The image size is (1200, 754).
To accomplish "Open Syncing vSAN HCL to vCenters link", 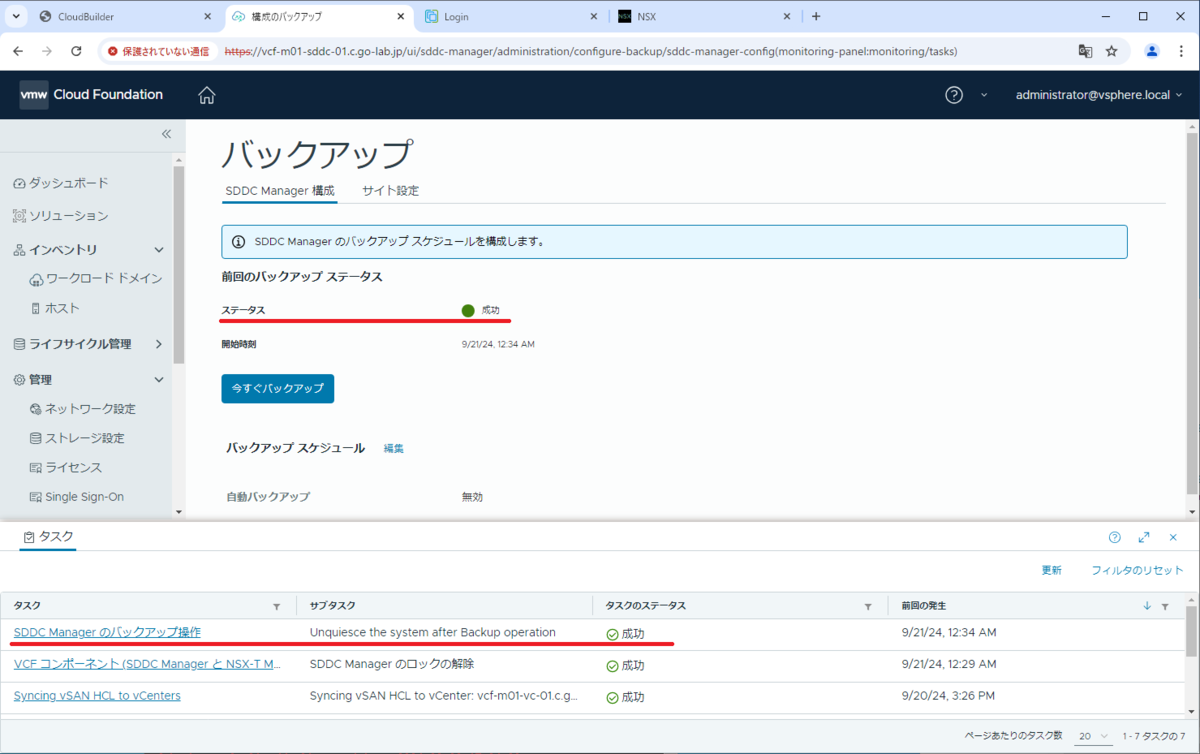I will (97, 696).
